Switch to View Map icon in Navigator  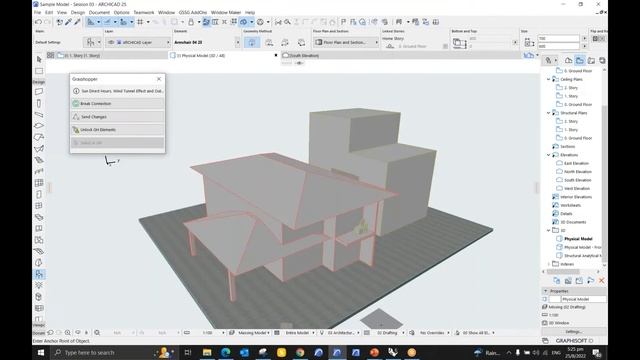pos(580,60)
